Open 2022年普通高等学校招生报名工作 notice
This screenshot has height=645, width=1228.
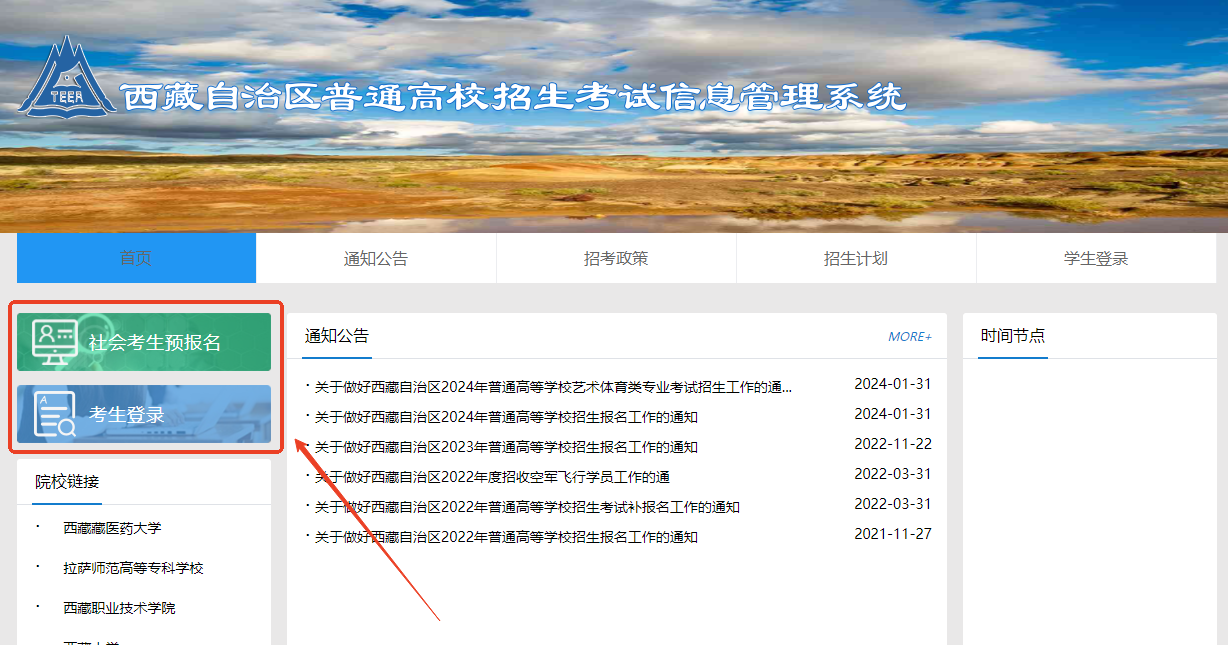(506, 537)
